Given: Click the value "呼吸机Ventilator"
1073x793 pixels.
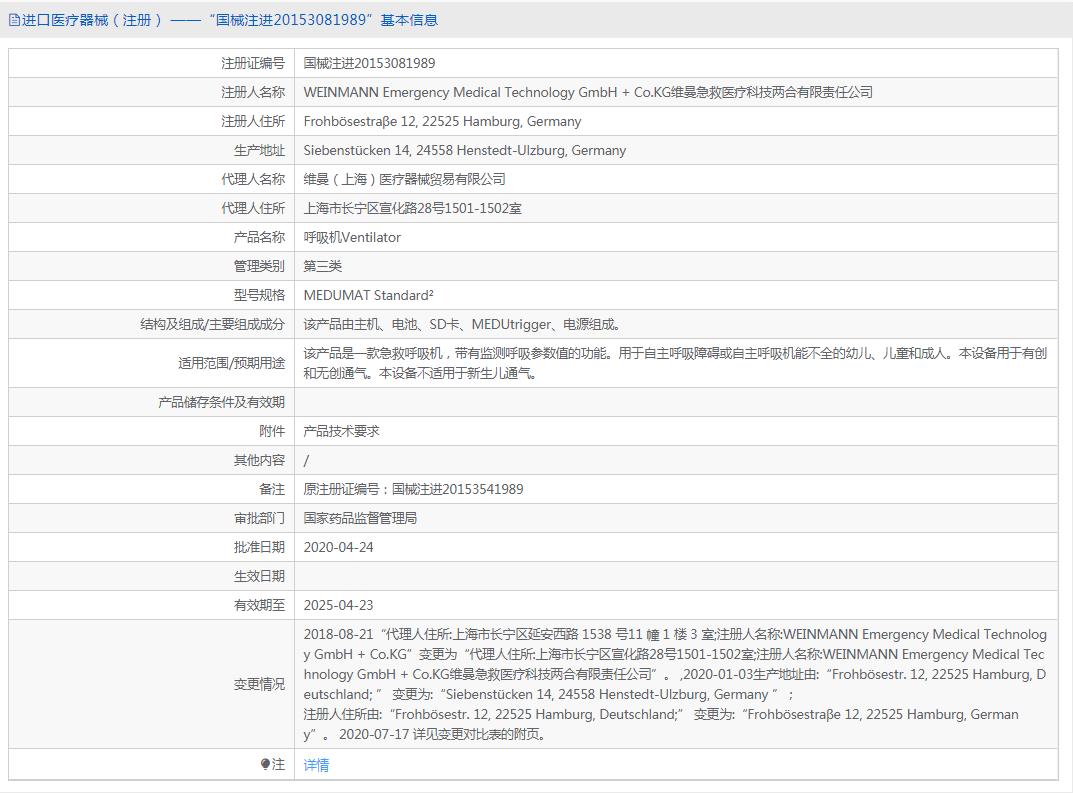Looking at the screenshot, I should point(352,237).
